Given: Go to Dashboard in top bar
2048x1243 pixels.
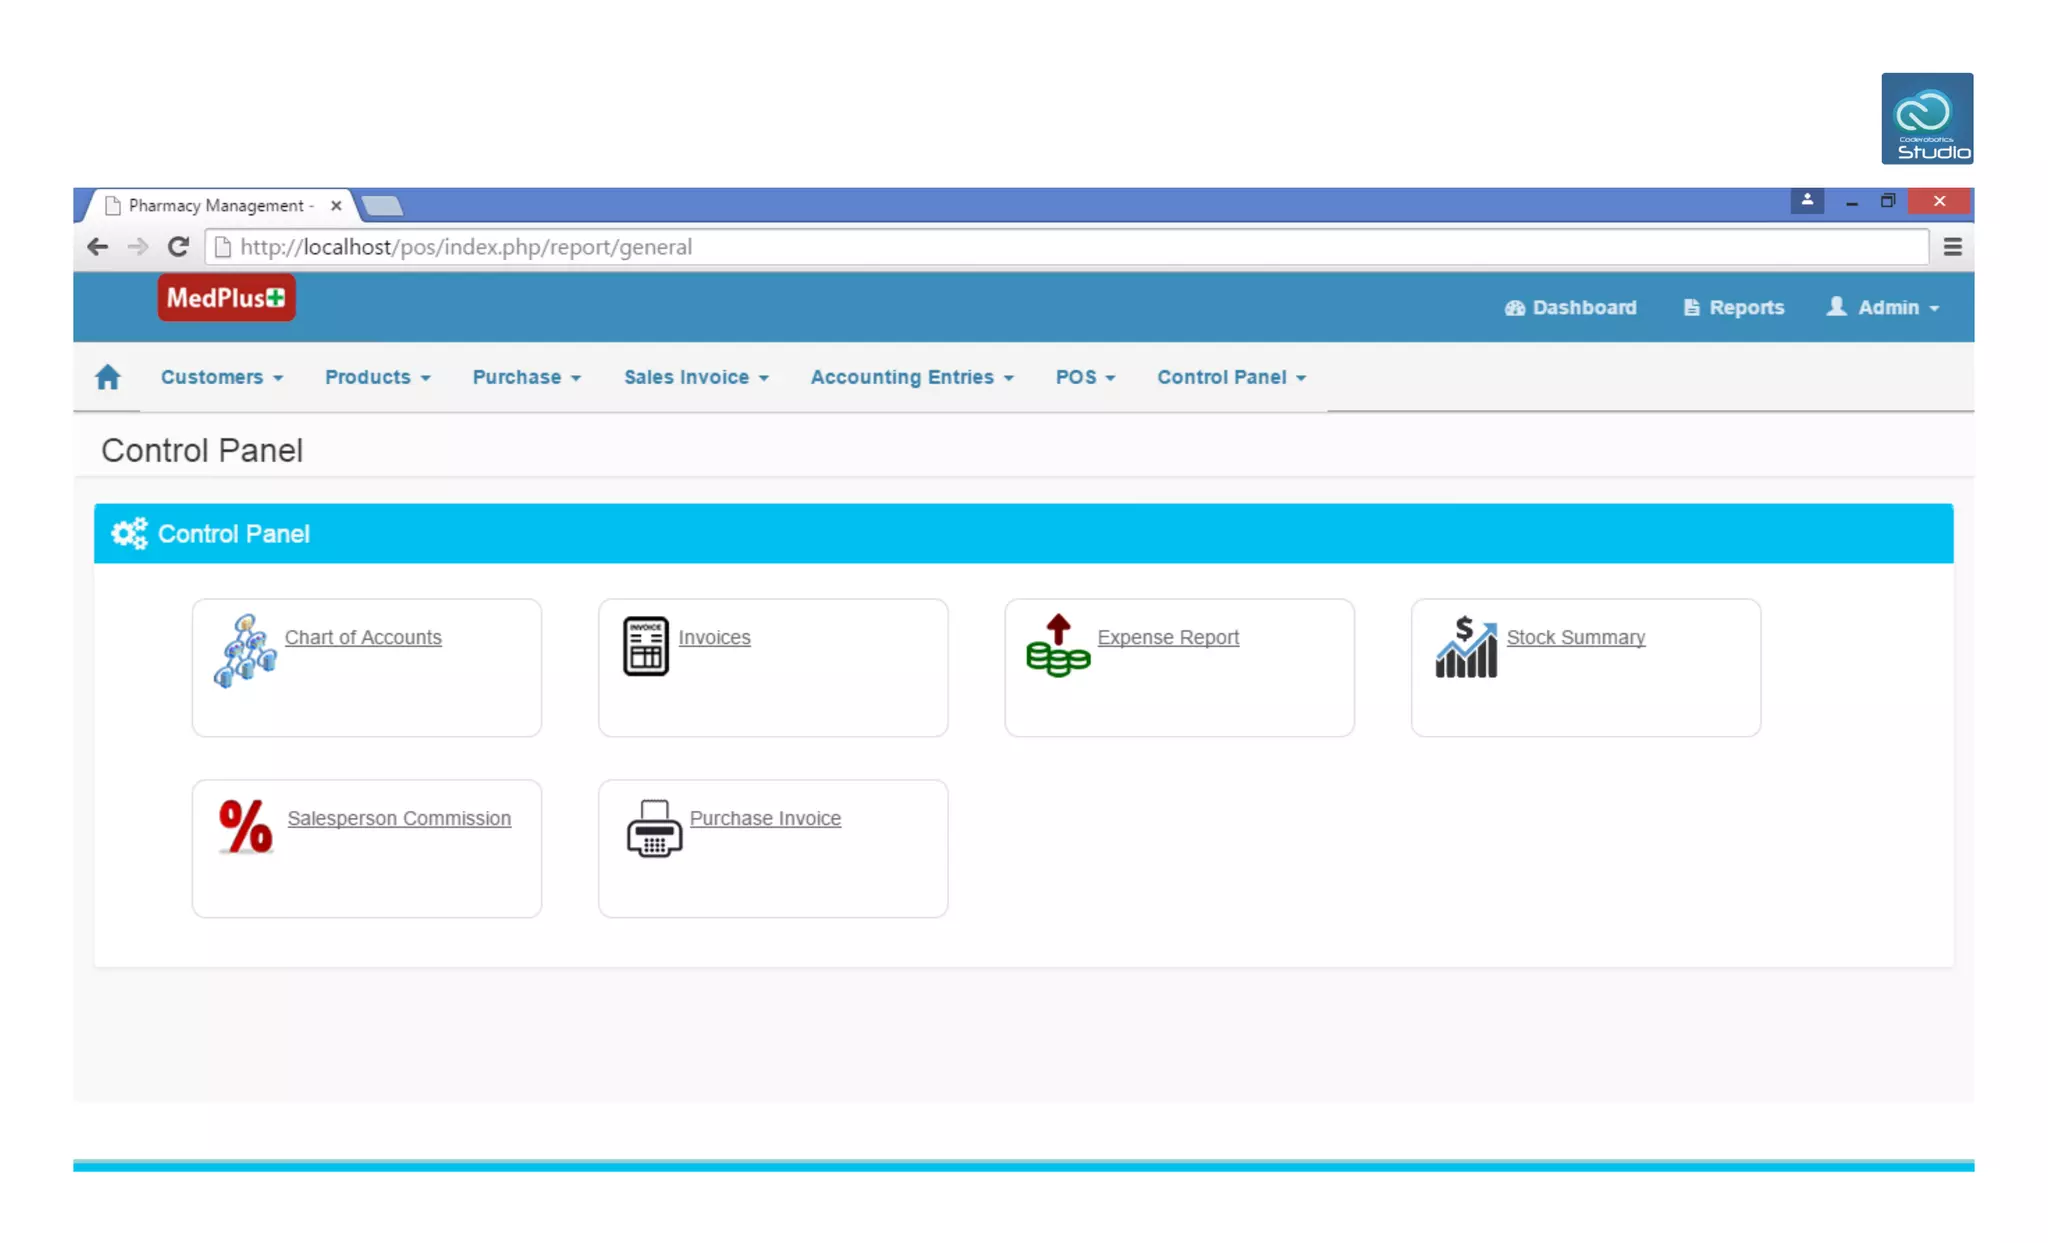Looking at the screenshot, I should 1571,307.
